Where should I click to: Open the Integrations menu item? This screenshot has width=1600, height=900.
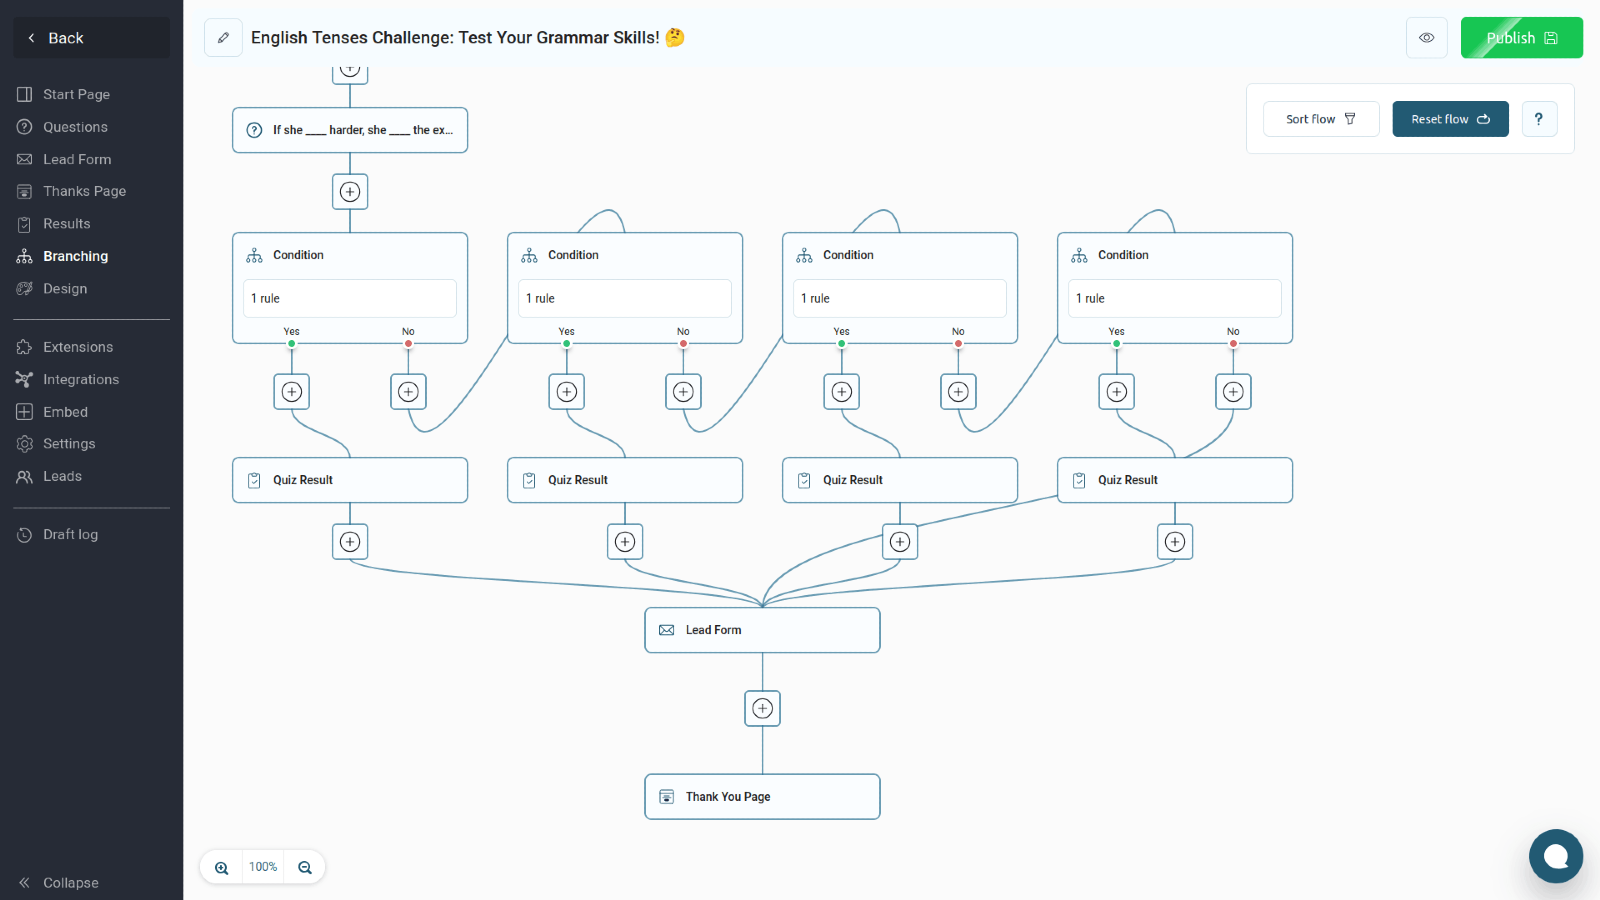pyautogui.click(x=80, y=380)
